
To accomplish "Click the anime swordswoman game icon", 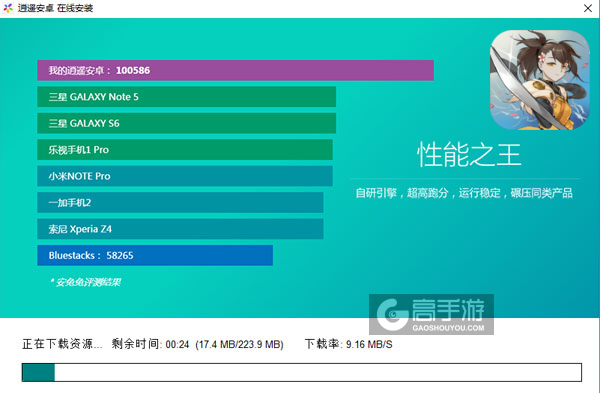I will click(540, 80).
